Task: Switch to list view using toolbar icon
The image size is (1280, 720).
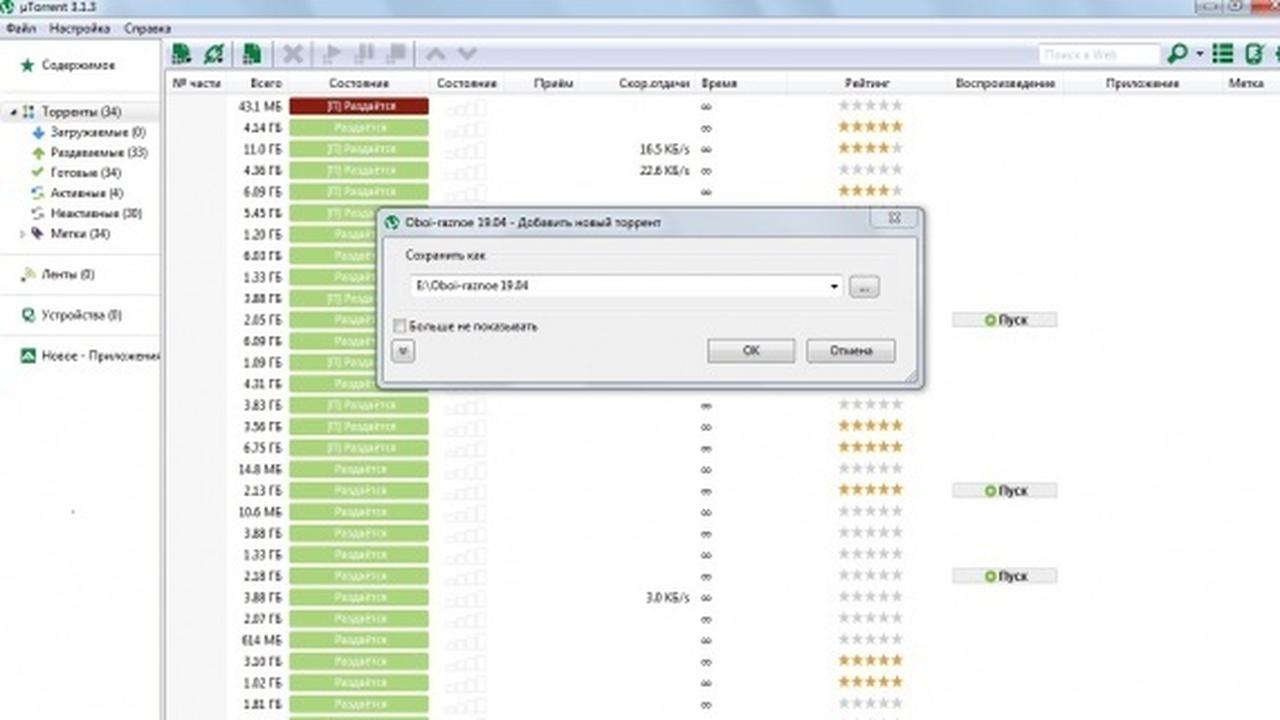Action: tap(1222, 54)
